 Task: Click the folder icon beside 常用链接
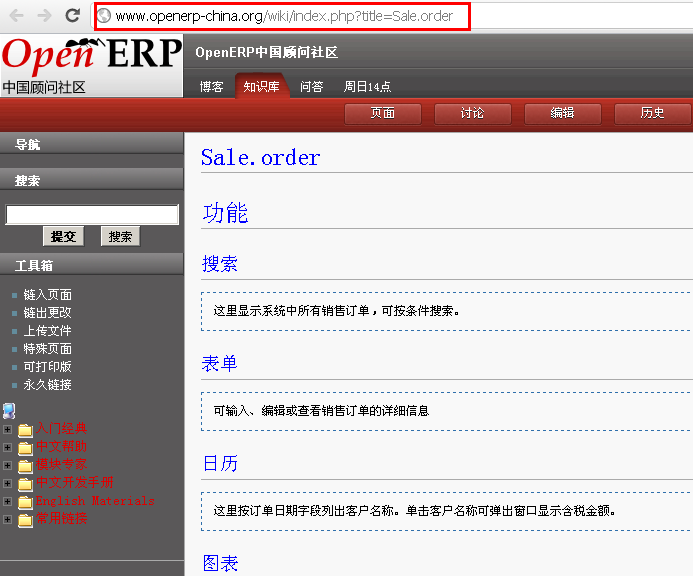tap(25, 520)
